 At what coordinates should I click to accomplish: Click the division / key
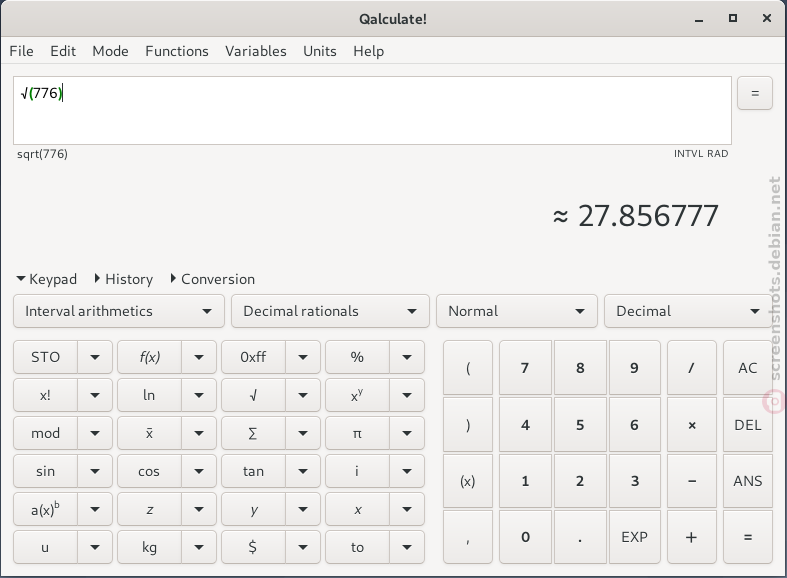pos(692,368)
